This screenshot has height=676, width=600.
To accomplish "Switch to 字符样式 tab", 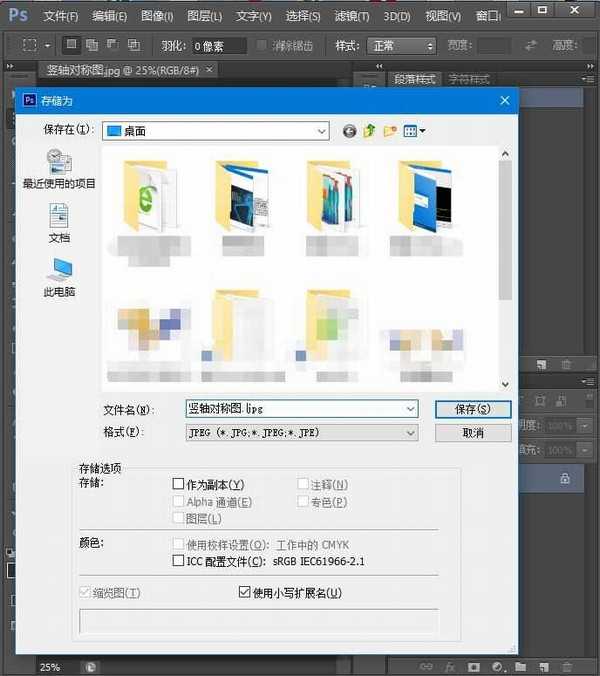I will click(468, 79).
